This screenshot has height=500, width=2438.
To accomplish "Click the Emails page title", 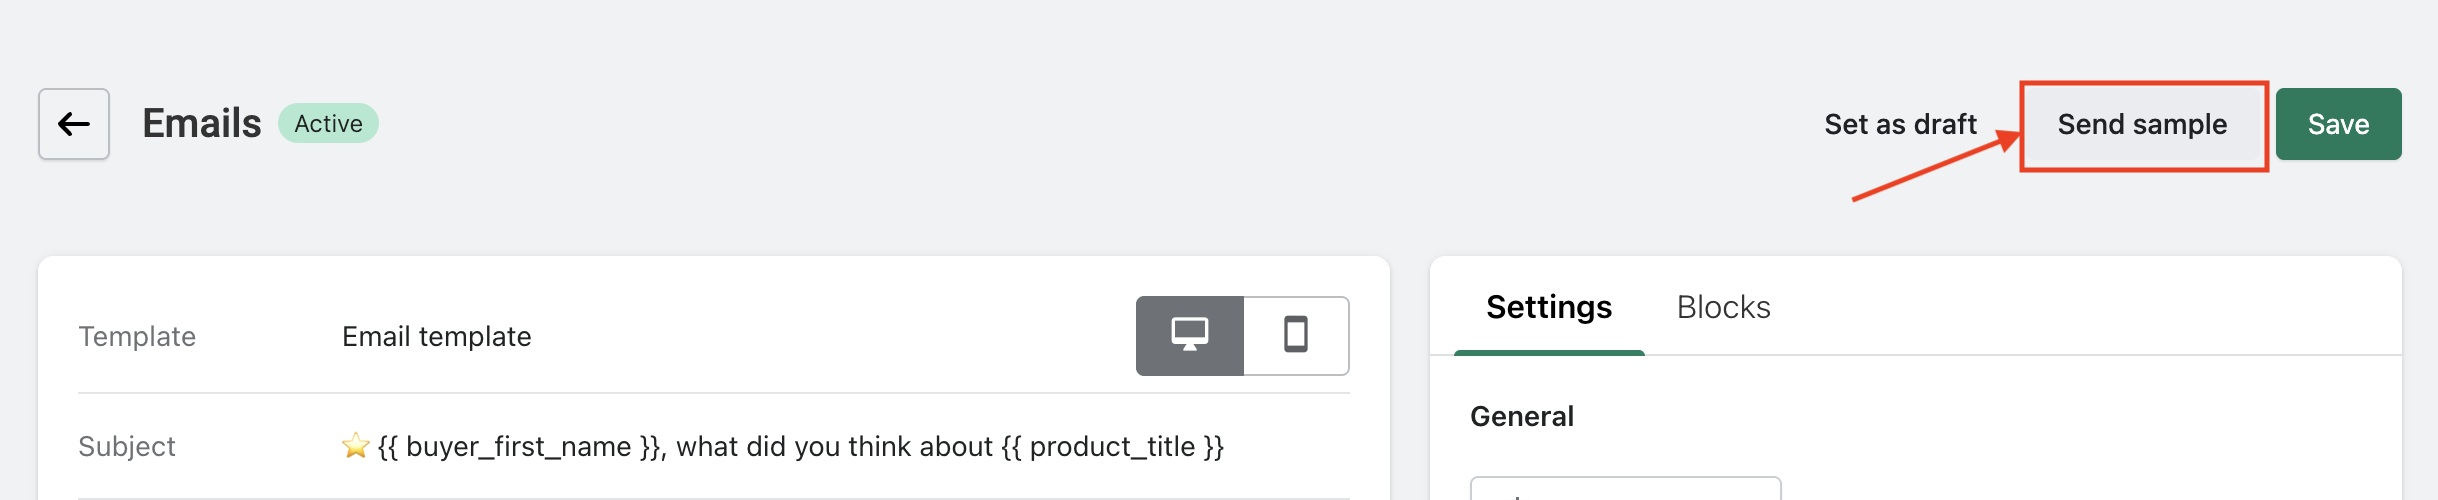I will point(202,124).
